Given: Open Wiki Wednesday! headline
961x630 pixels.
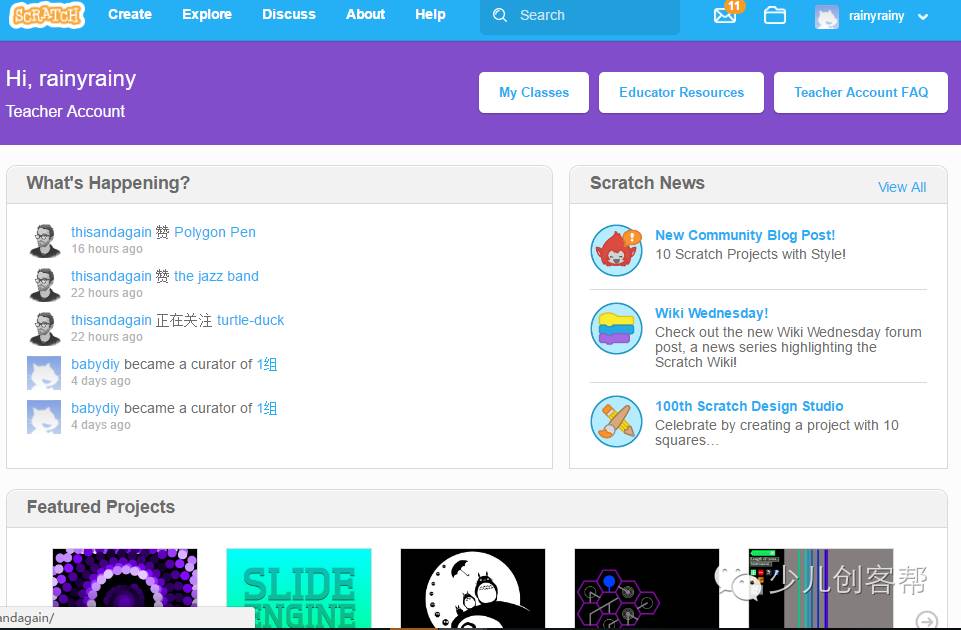Looking at the screenshot, I should click(x=712, y=313).
